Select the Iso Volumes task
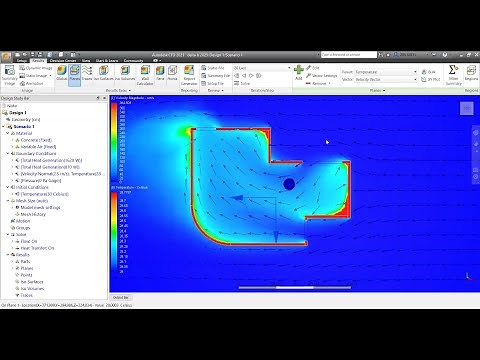480x360 pixels. point(125,73)
